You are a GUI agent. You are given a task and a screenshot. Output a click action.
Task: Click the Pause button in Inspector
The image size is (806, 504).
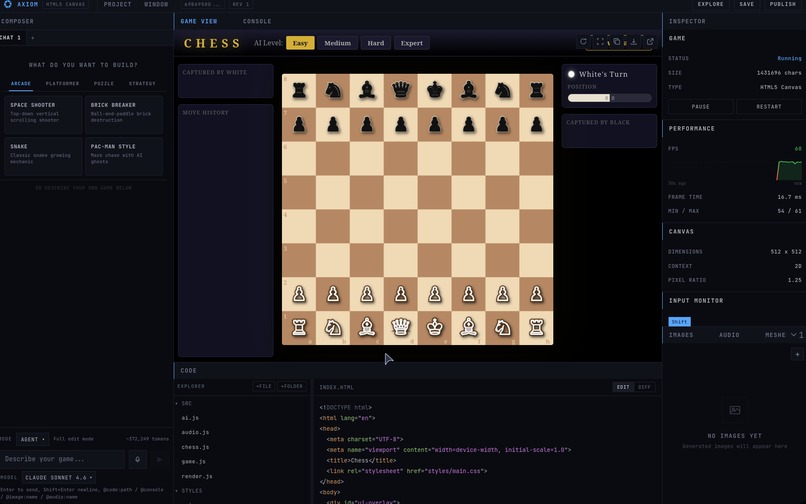tap(701, 106)
